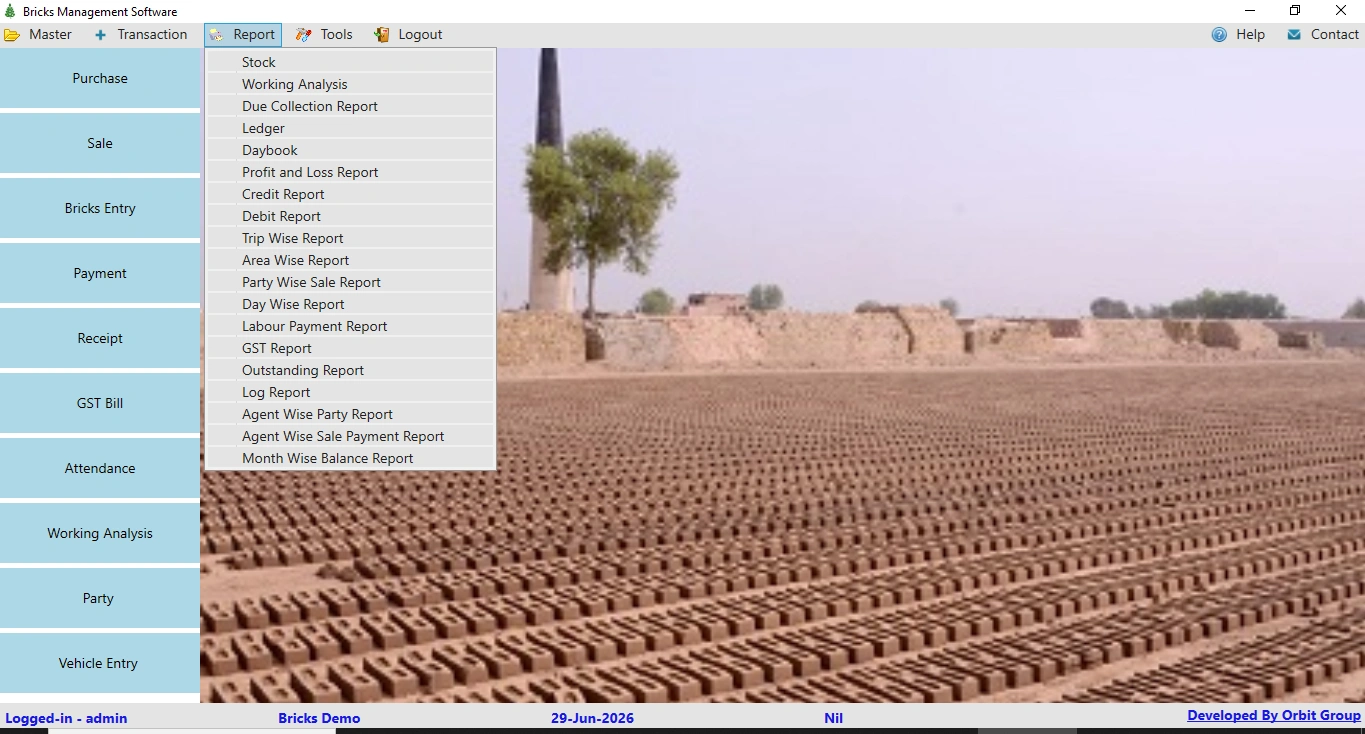1365x734 pixels.
Task: Restore down the application window
Action: pos(1295,11)
